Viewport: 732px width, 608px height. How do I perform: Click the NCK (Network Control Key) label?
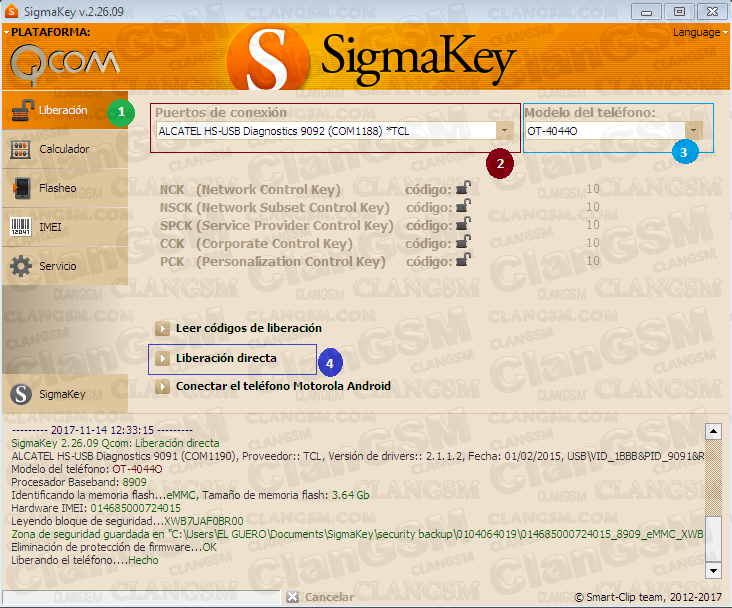click(x=250, y=190)
